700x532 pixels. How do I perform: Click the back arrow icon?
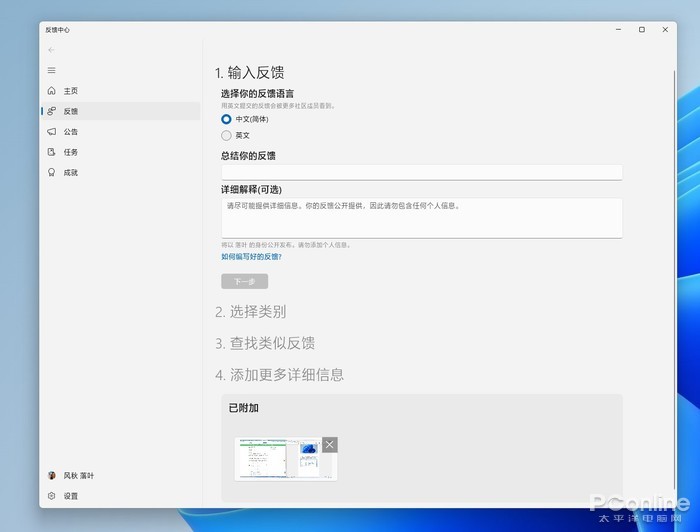[51, 50]
